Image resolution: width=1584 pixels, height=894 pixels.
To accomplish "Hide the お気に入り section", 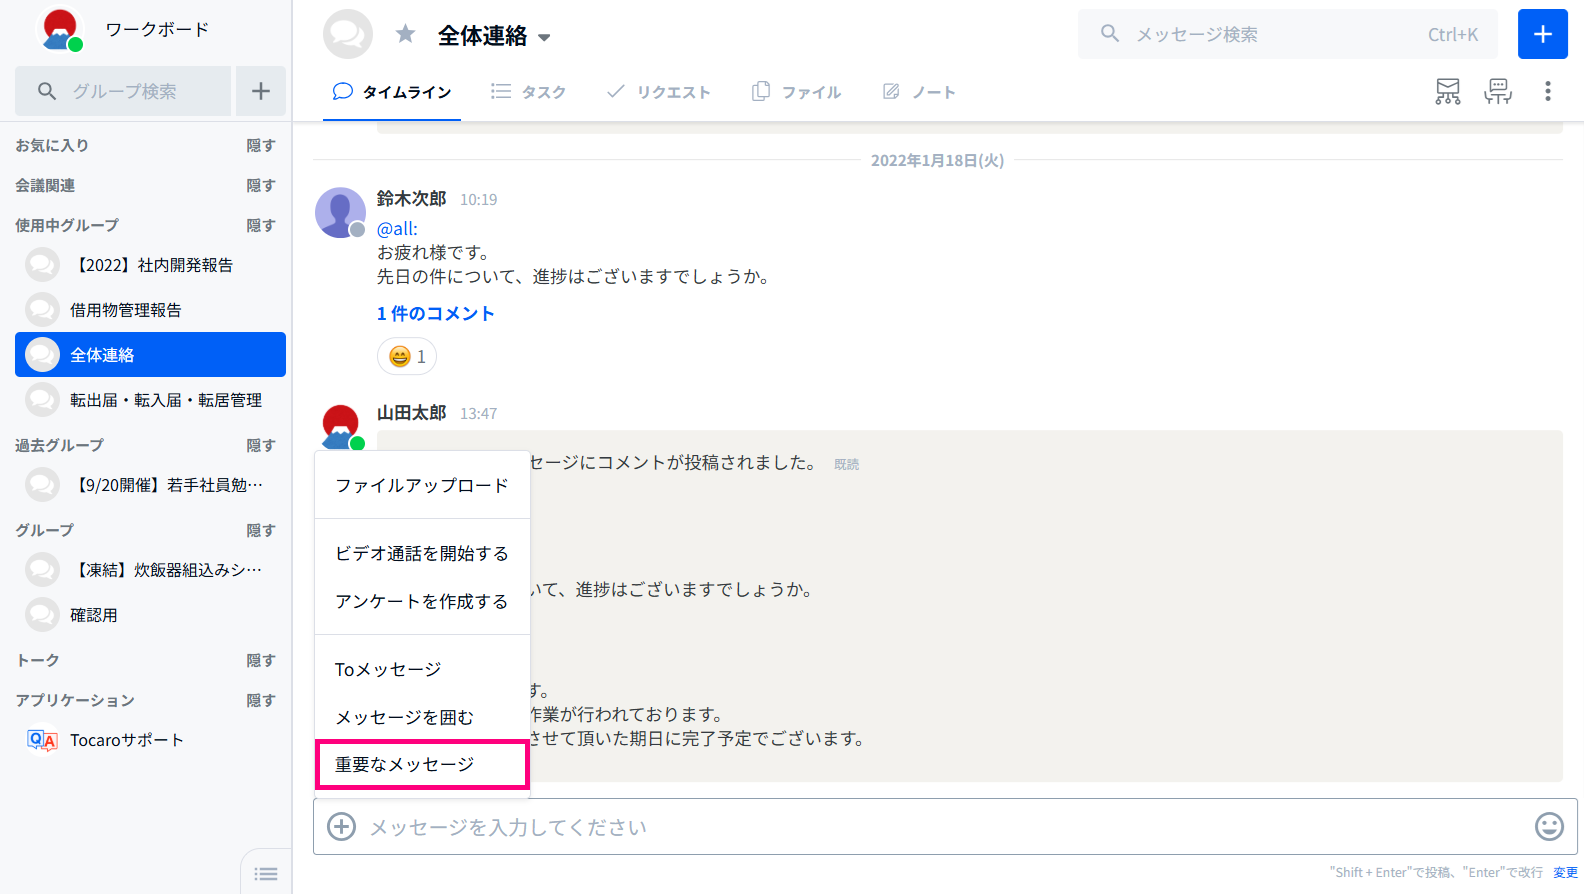I will click(x=261, y=146).
